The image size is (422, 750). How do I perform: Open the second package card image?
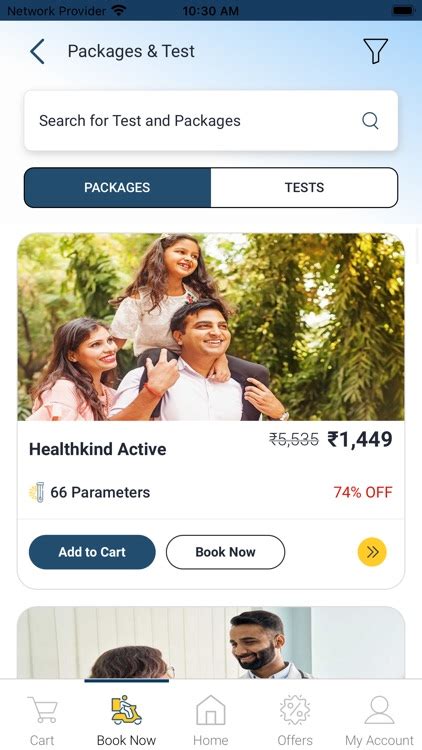pyautogui.click(x=211, y=643)
